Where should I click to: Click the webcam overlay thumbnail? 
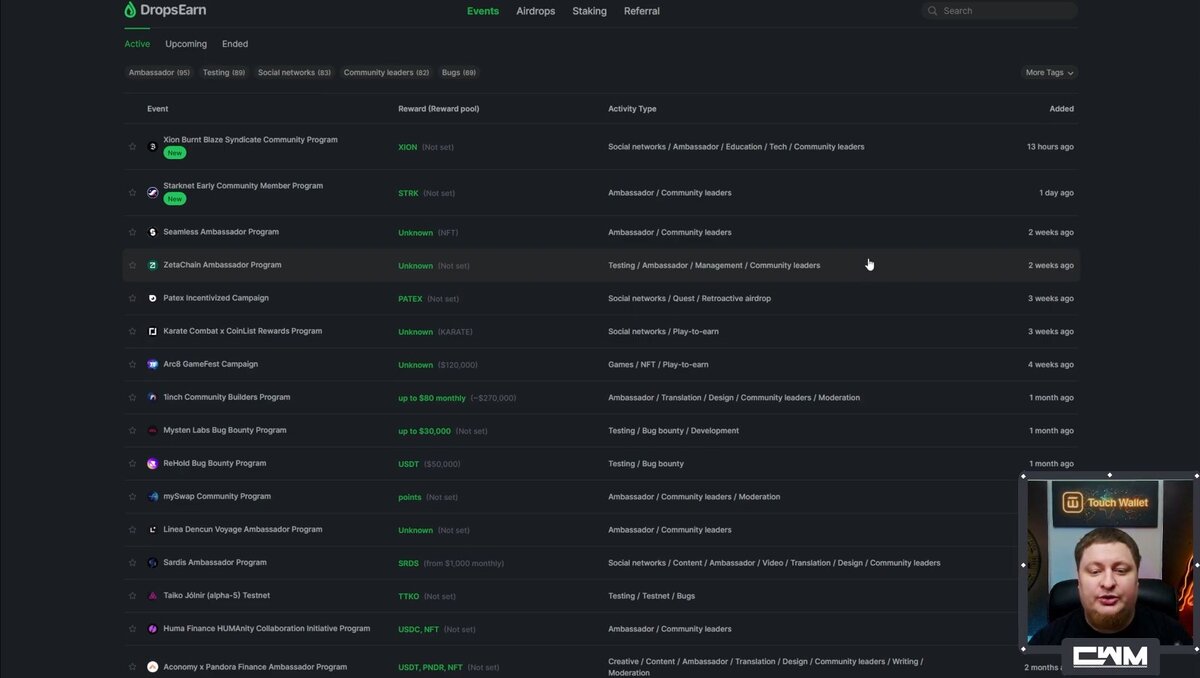click(1109, 561)
